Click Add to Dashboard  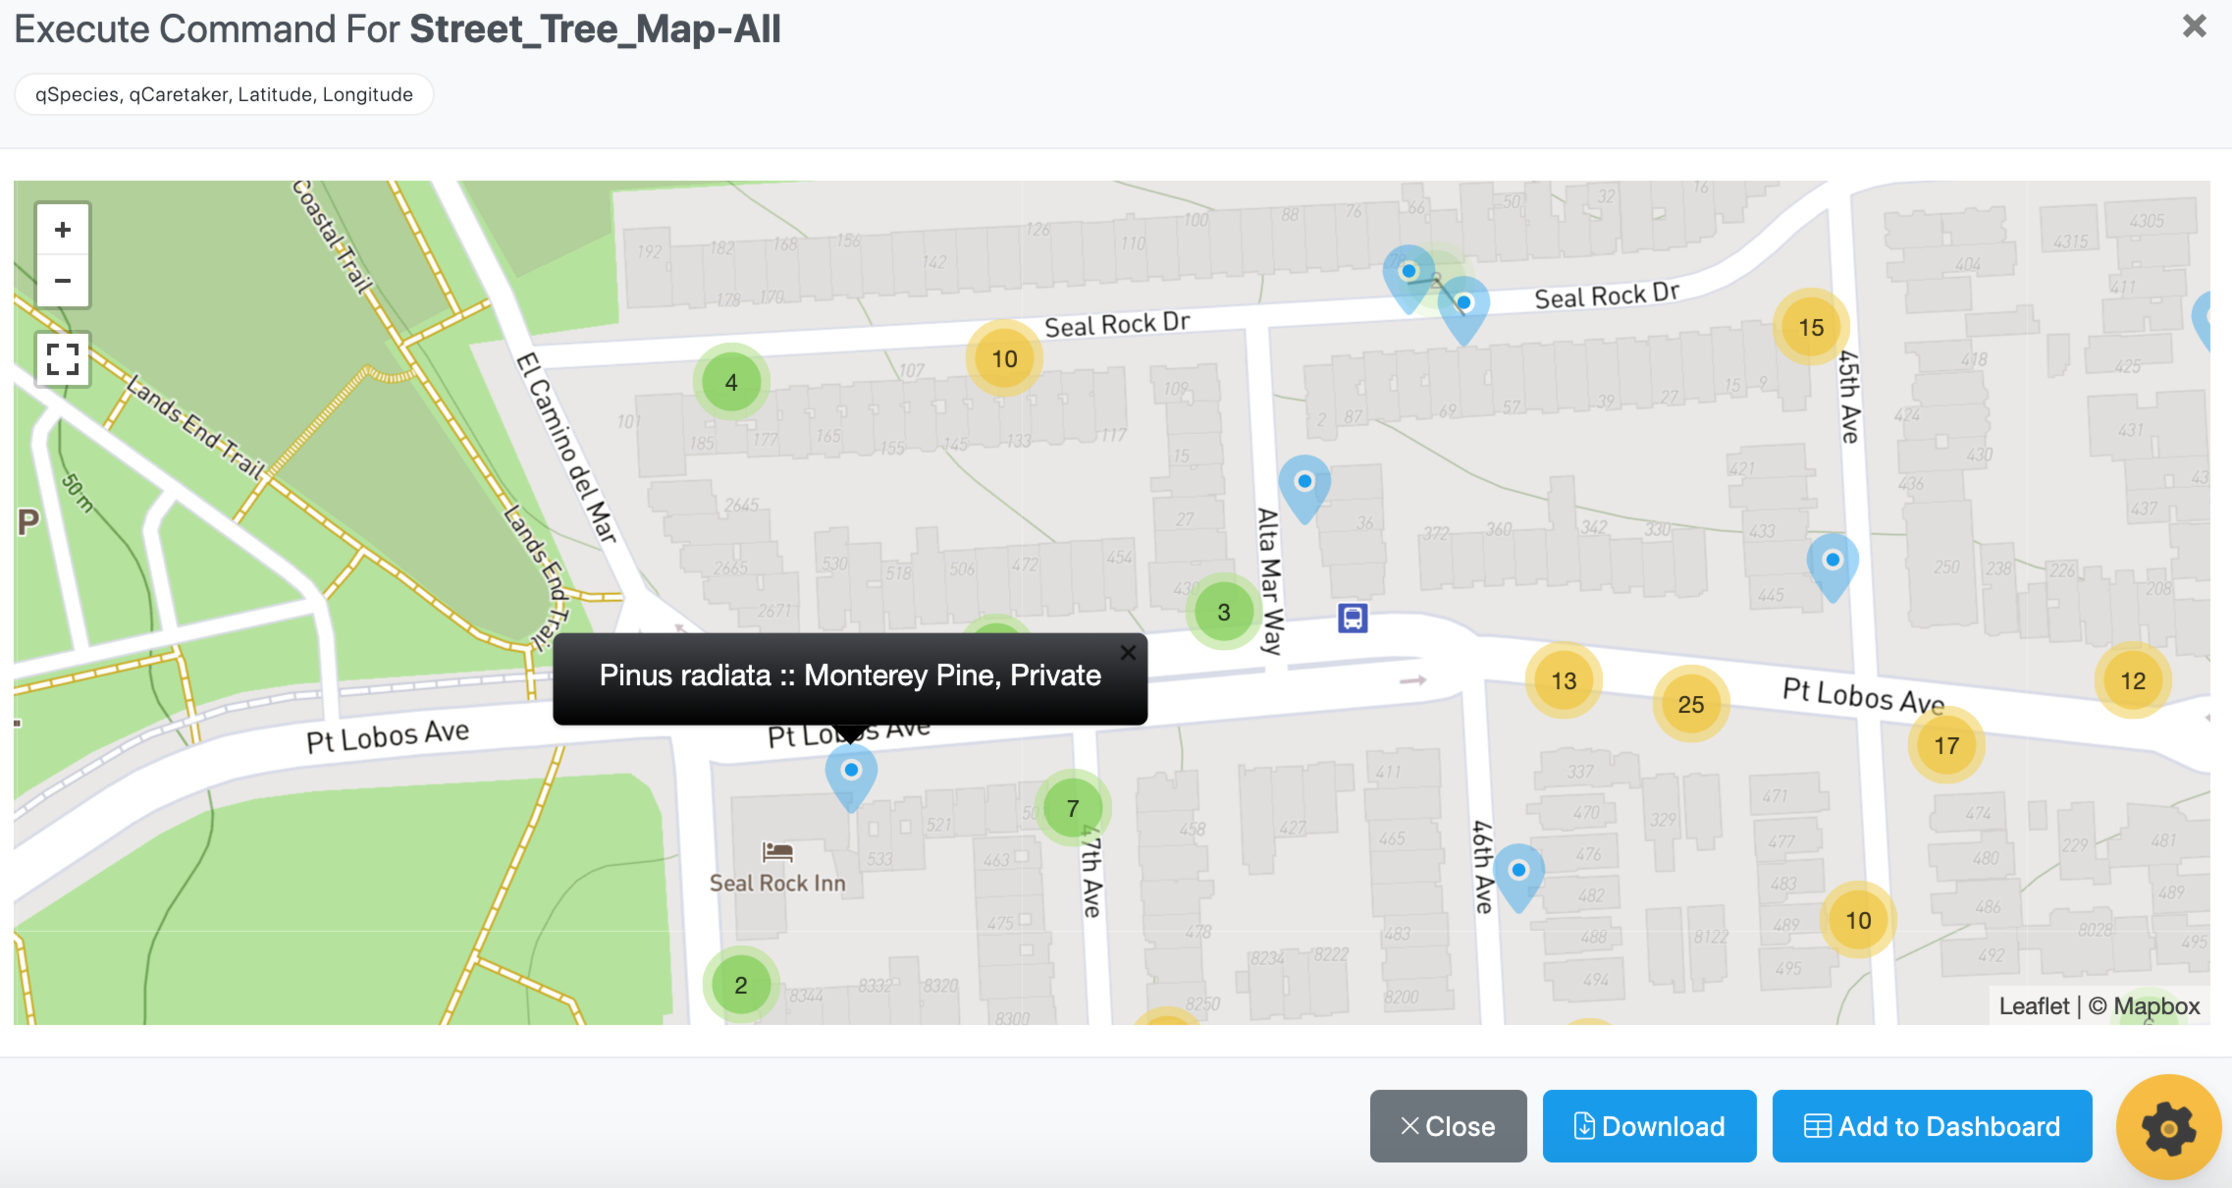pyautogui.click(x=1932, y=1126)
